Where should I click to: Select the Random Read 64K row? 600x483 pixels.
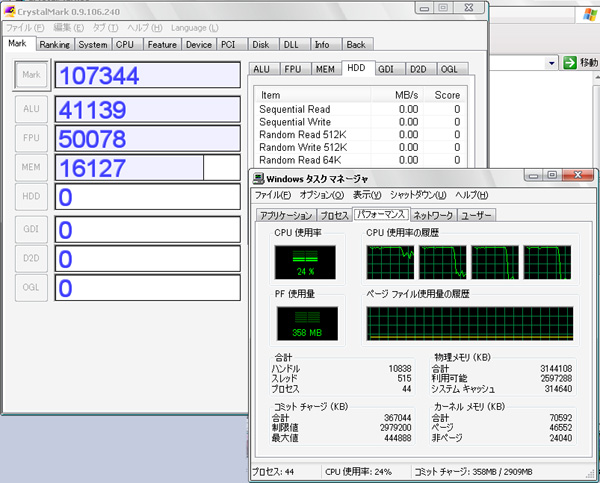point(360,160)
